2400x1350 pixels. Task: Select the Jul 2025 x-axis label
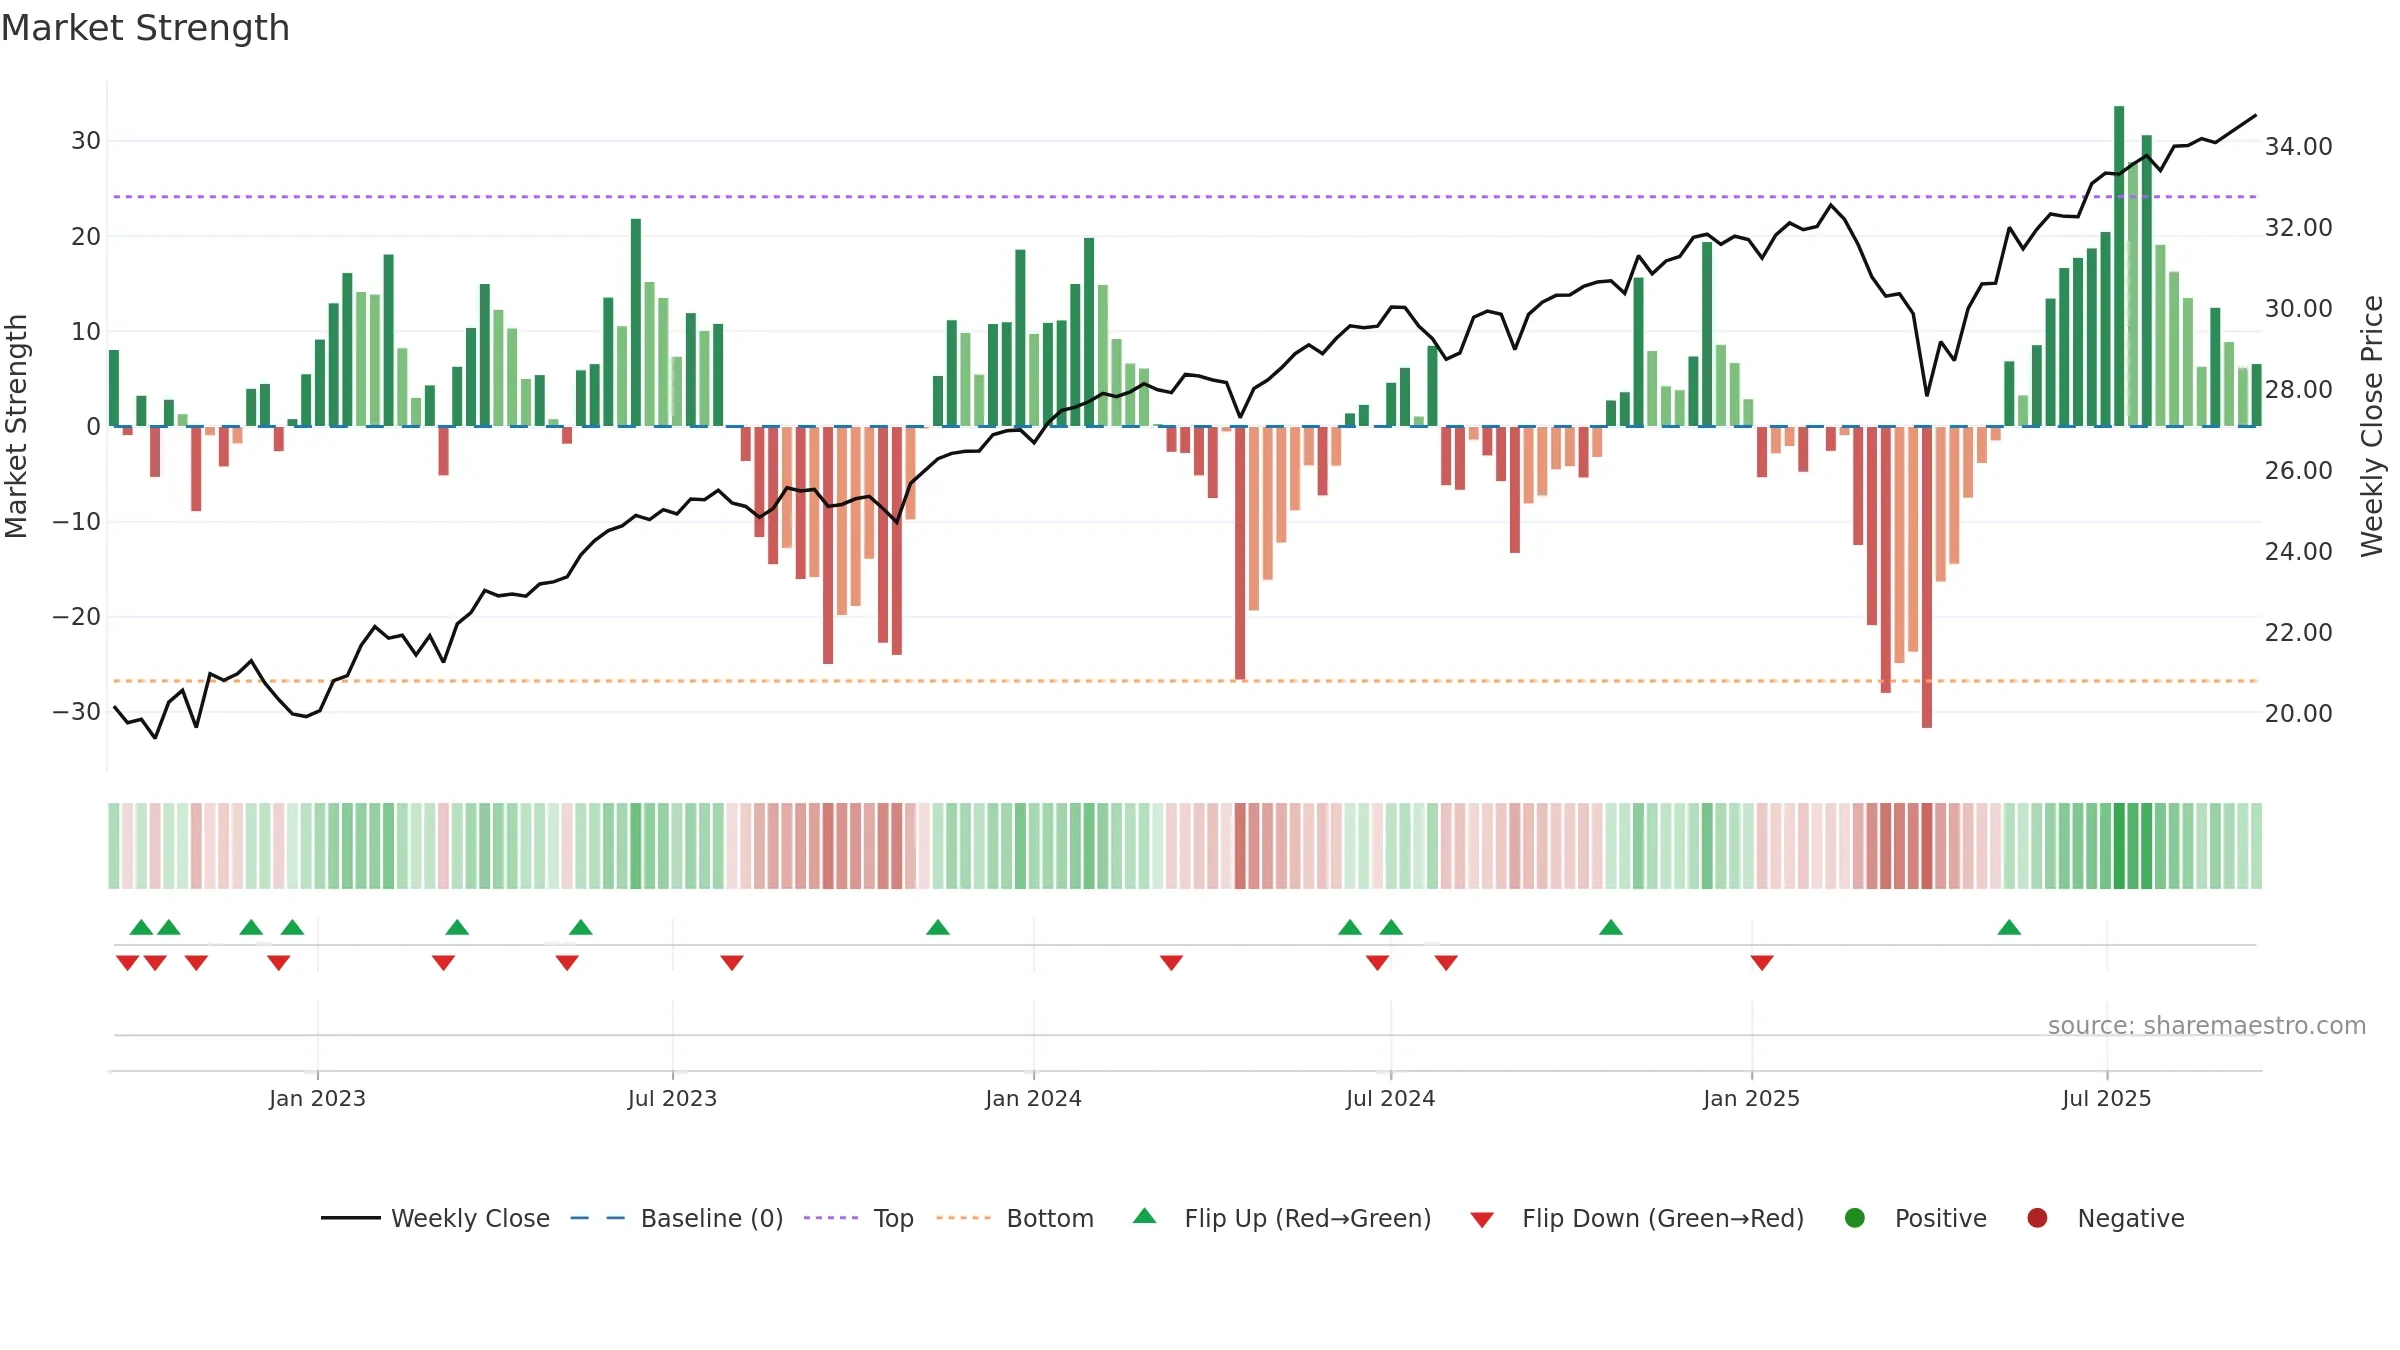[x=2106, y=1098]
